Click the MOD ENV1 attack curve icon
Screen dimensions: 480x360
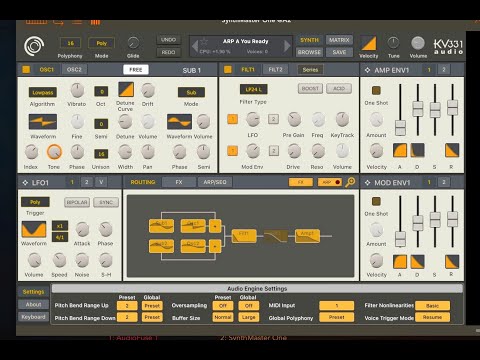[x=400, y=261]
